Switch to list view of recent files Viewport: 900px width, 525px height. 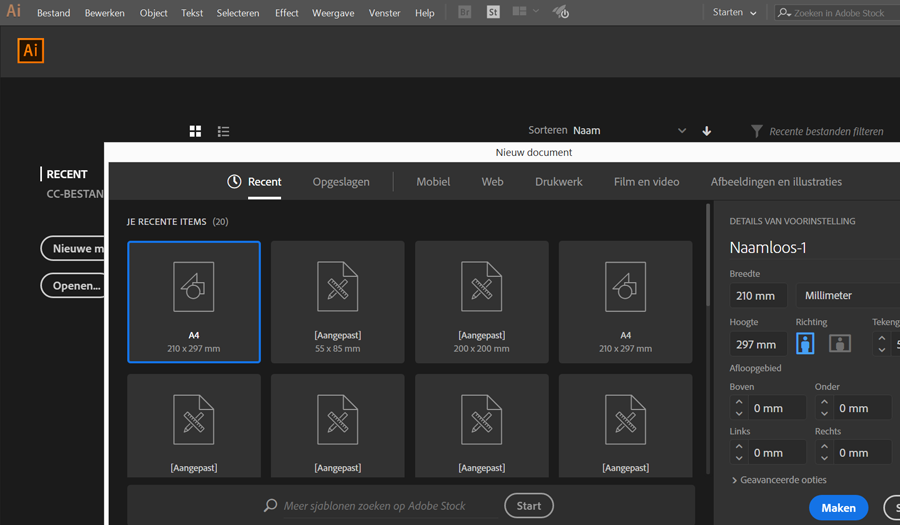(223, 131)
